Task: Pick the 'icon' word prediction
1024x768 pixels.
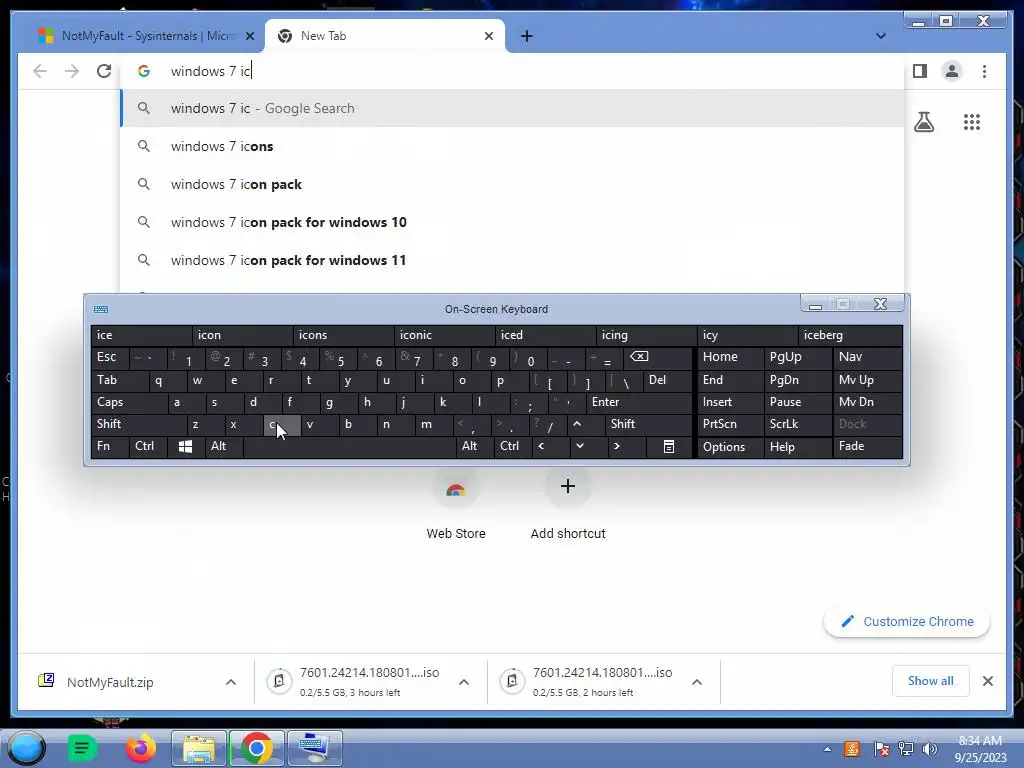Action: tap(242, 335)
